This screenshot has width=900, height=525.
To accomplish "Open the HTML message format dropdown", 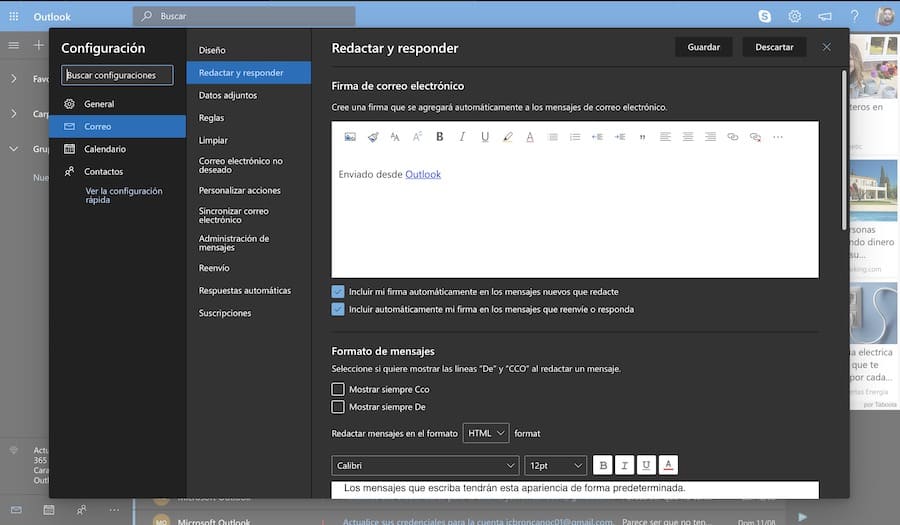I will pyautogui.click(x=486, y=433).
